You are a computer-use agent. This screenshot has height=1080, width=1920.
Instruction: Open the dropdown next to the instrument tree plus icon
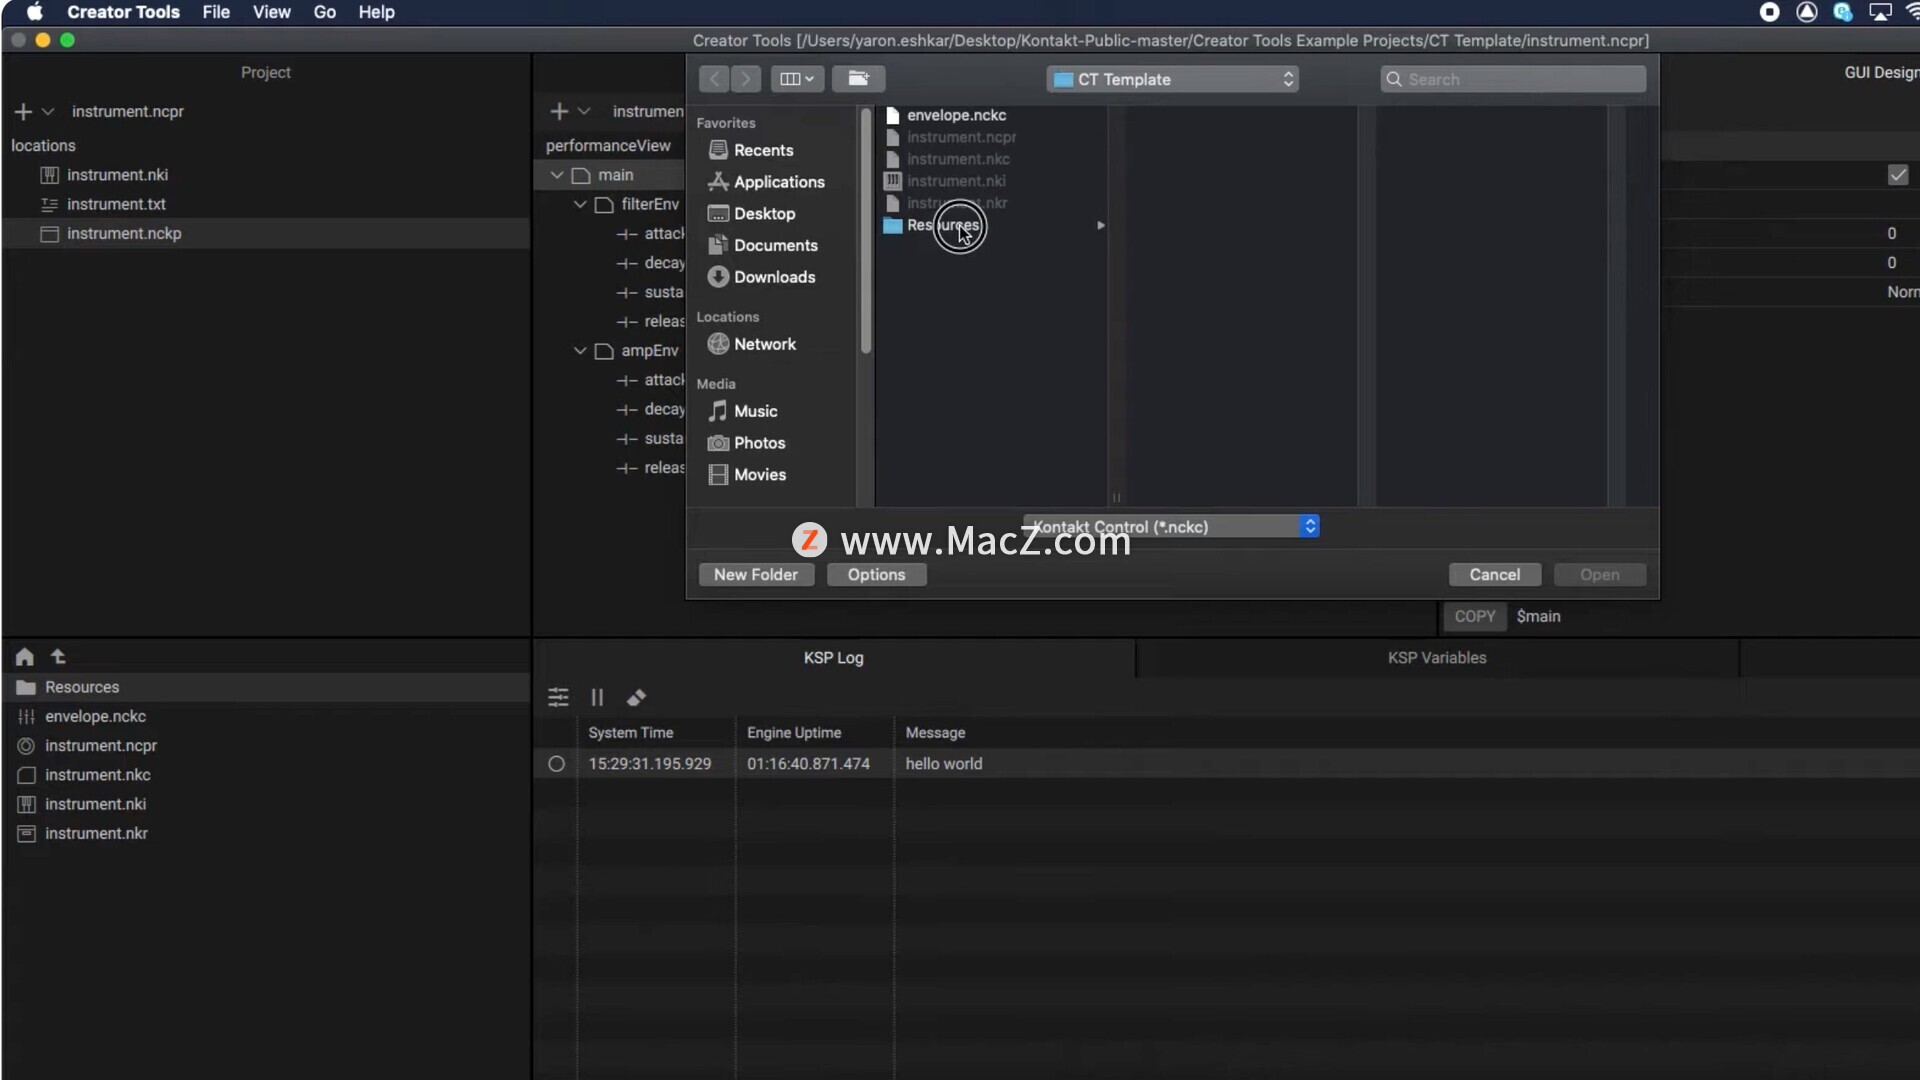[584, 112]
